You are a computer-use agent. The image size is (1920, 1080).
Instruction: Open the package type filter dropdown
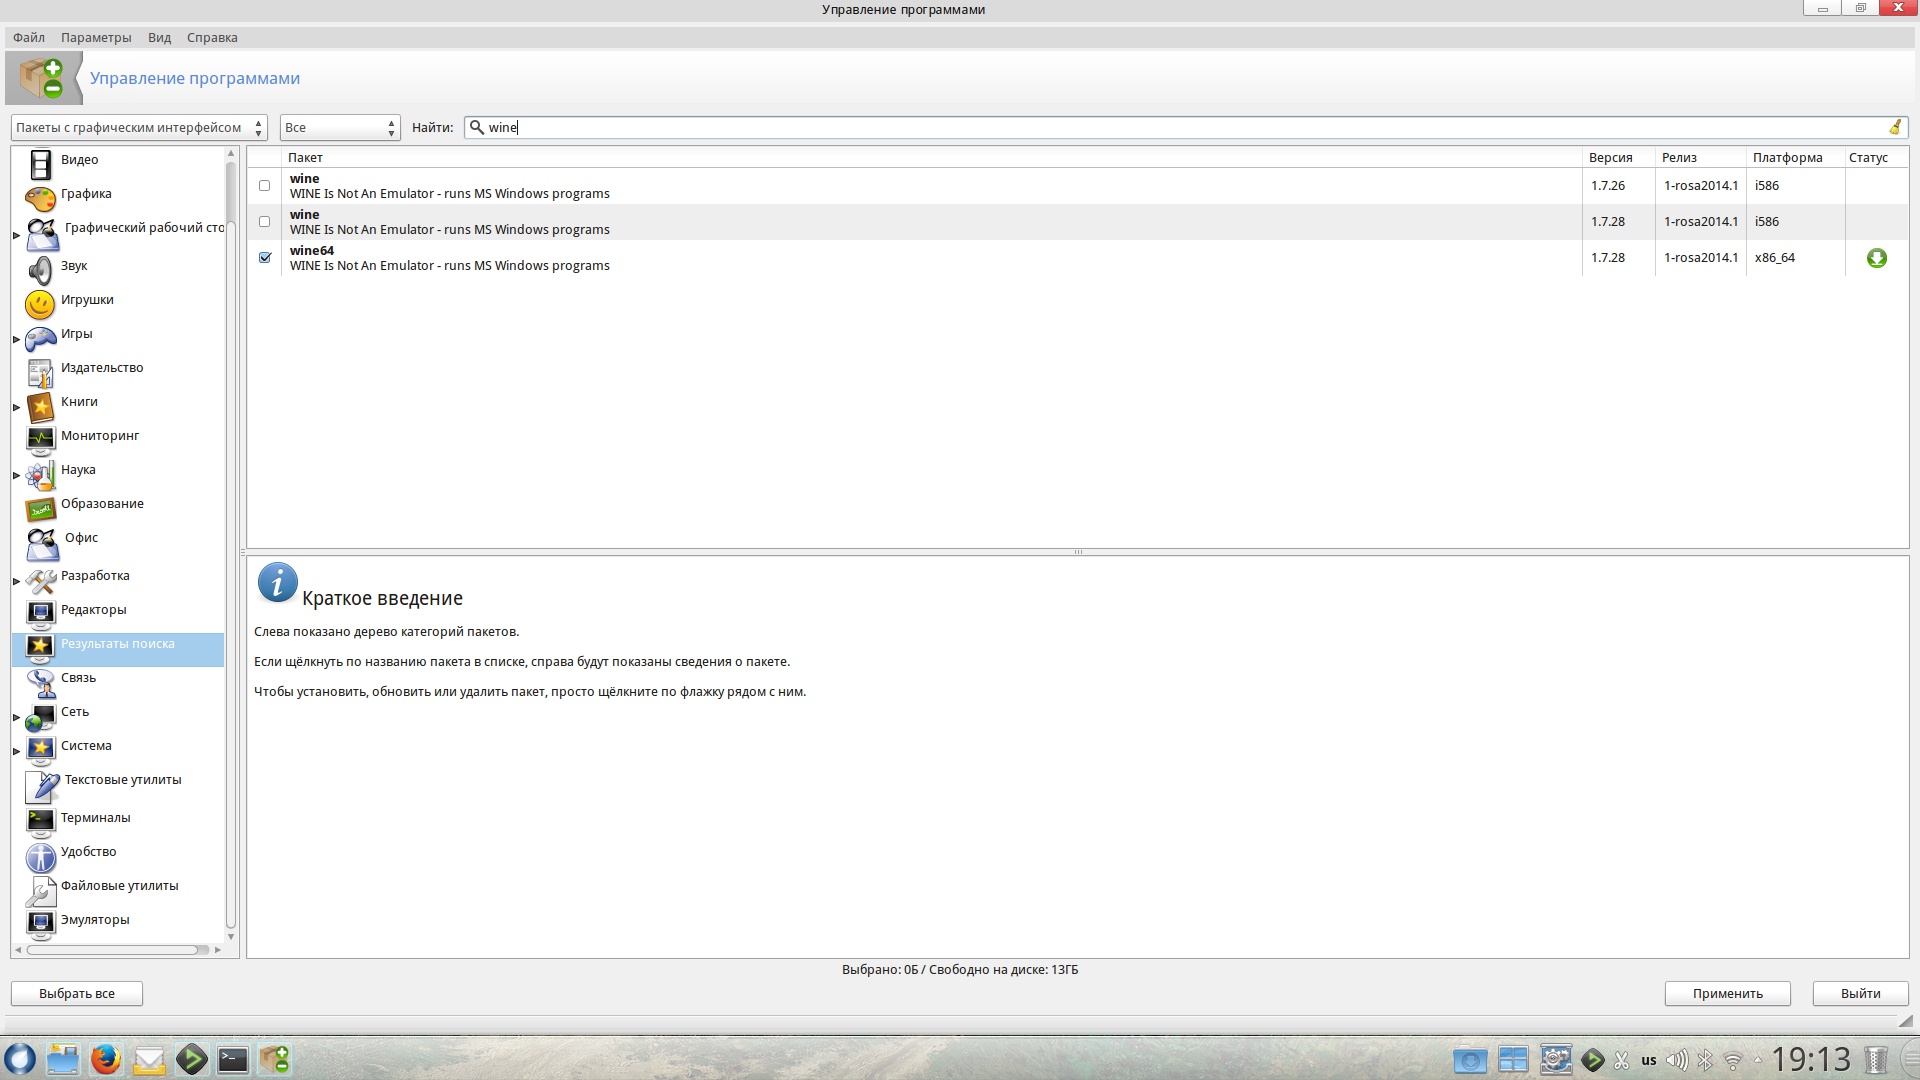tap(139, 128)
